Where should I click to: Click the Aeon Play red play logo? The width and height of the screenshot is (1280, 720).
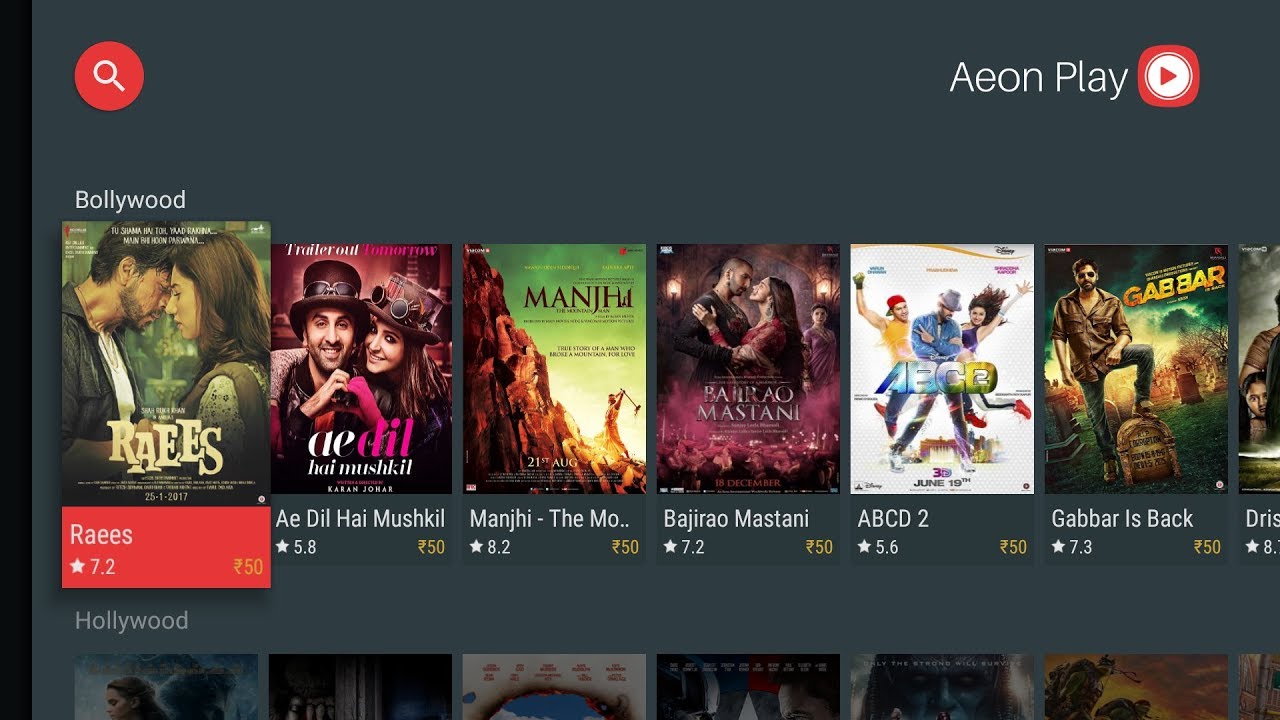[1168, 76]
